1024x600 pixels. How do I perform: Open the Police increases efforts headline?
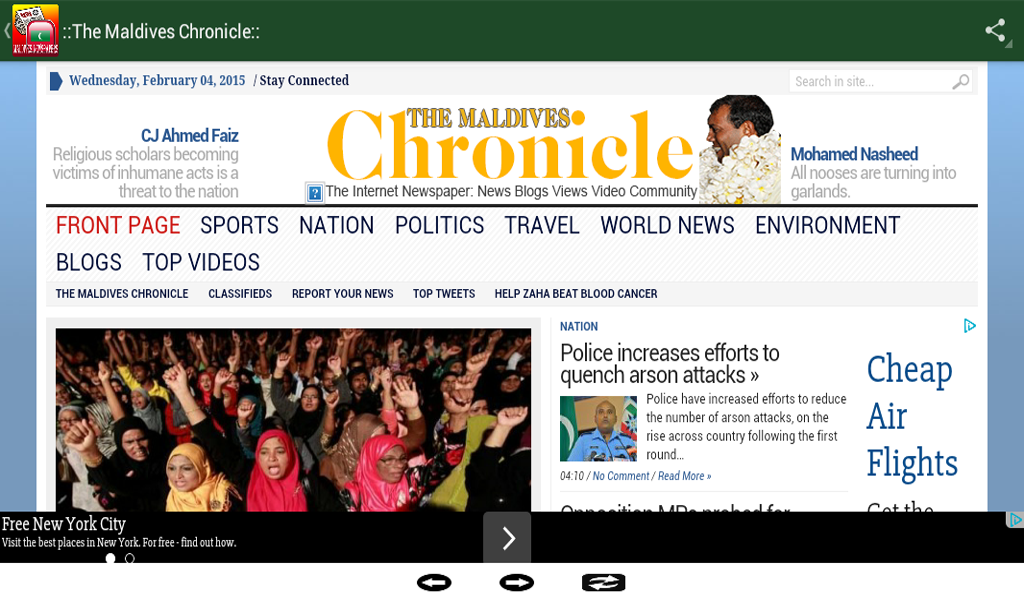click(669, 364)
